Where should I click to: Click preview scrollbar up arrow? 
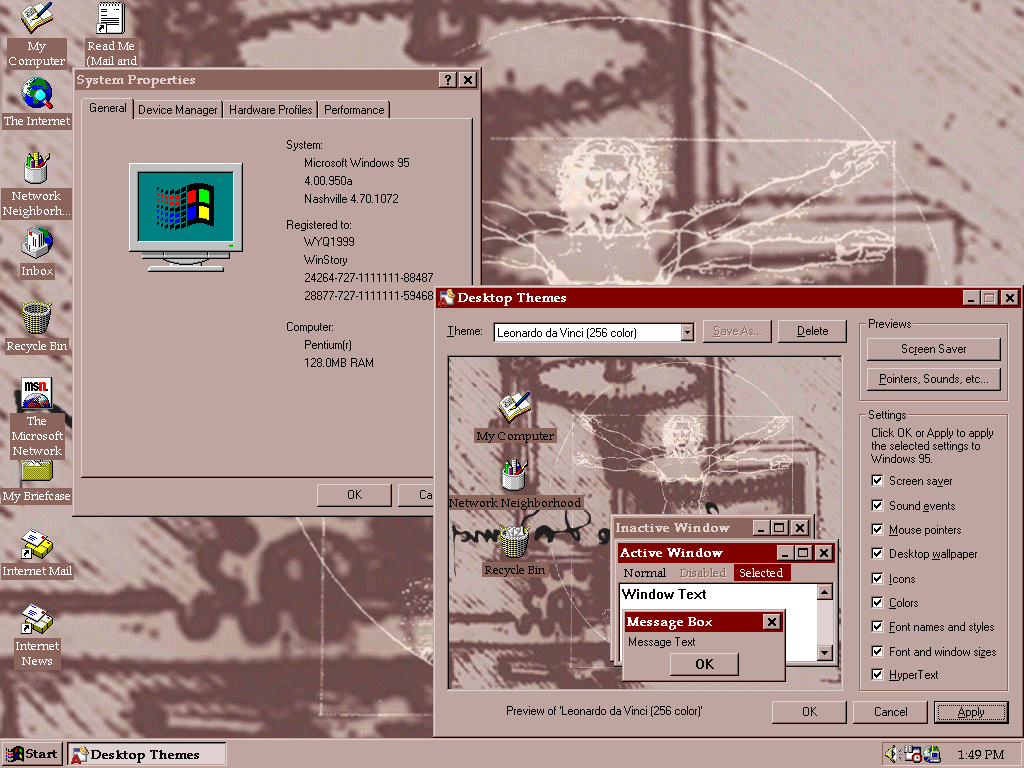[825, 592]
